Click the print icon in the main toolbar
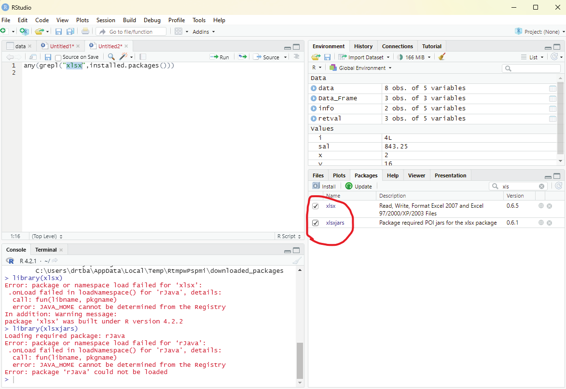Screen dimensions: 566x389 [85, 31]
